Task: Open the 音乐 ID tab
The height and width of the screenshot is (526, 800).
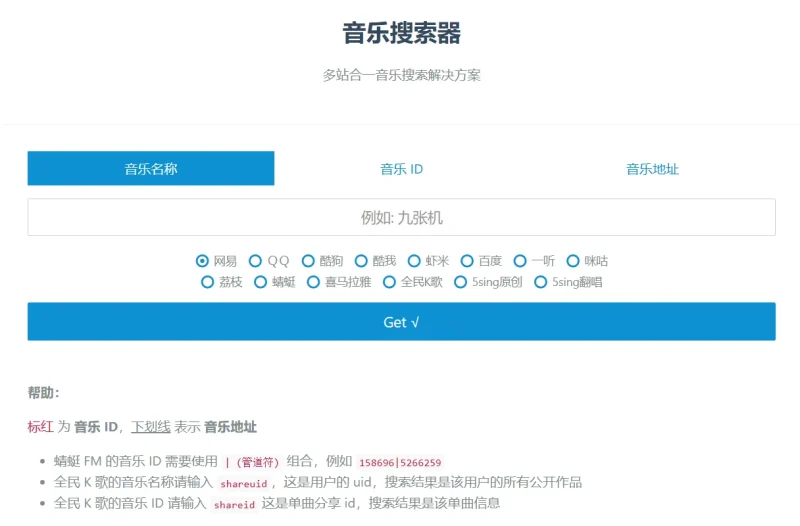Action: click(402, 169)
